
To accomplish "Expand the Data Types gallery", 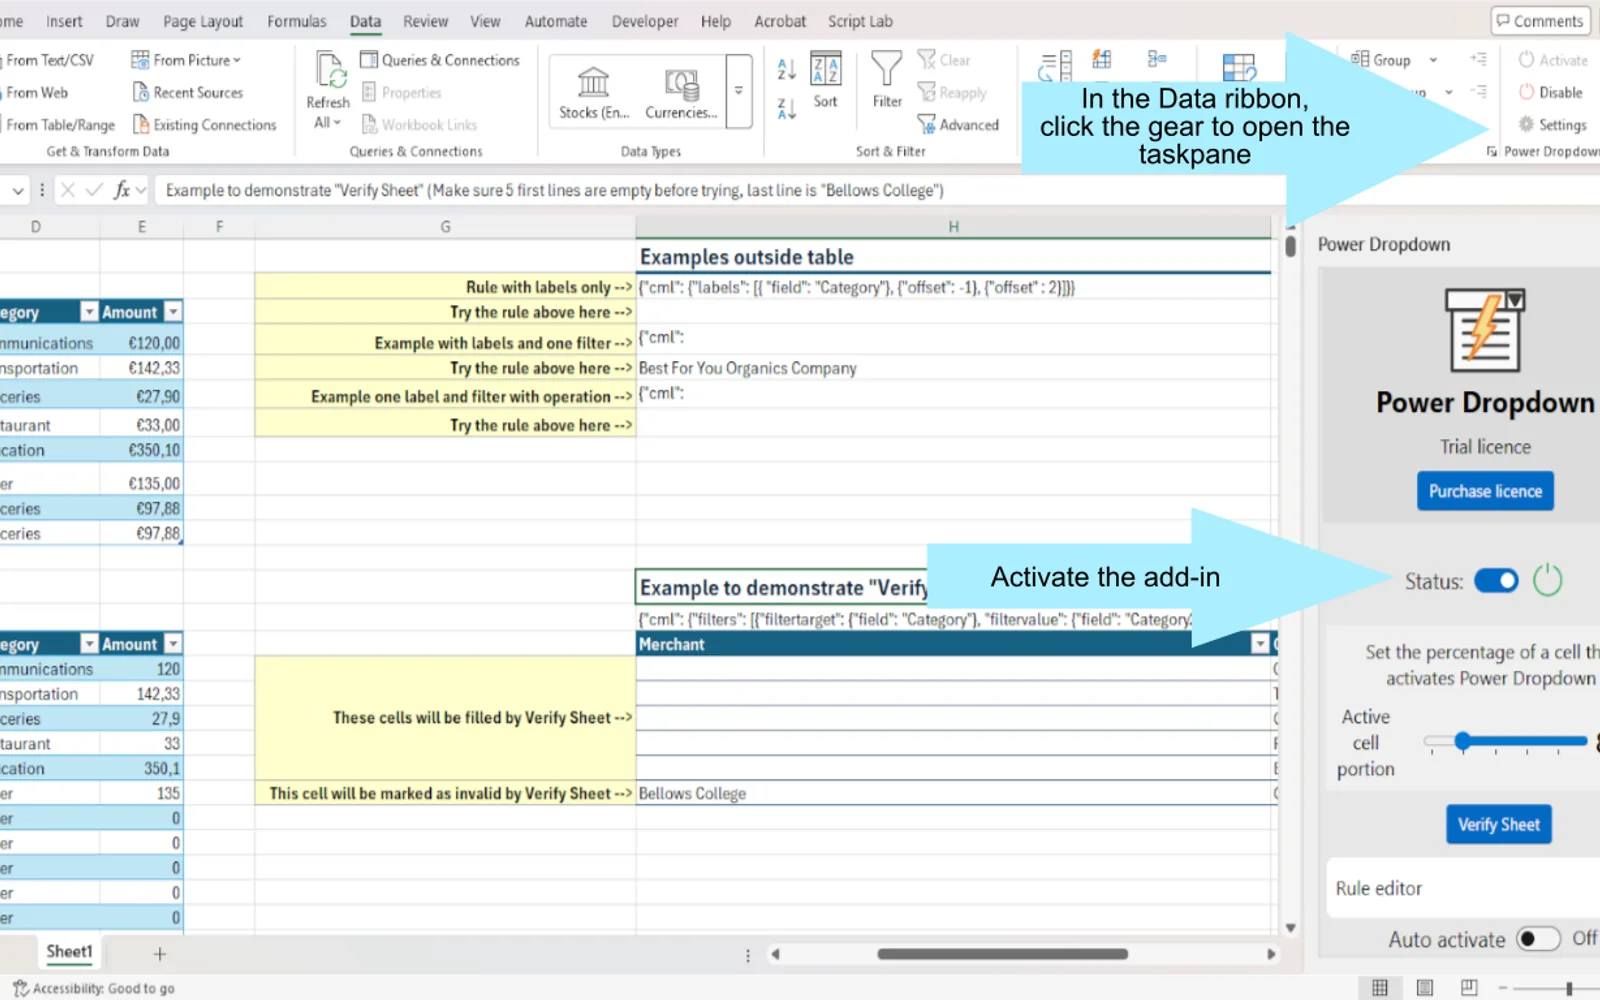I will (x=739, y=92).
